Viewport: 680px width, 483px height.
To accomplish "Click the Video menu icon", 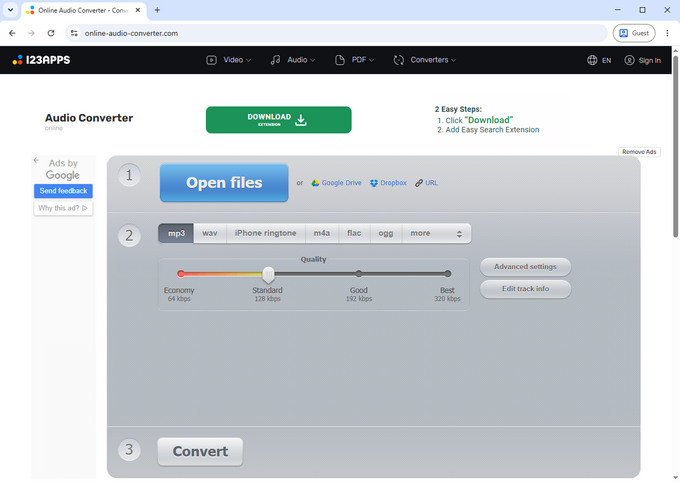I will (211, 60).
